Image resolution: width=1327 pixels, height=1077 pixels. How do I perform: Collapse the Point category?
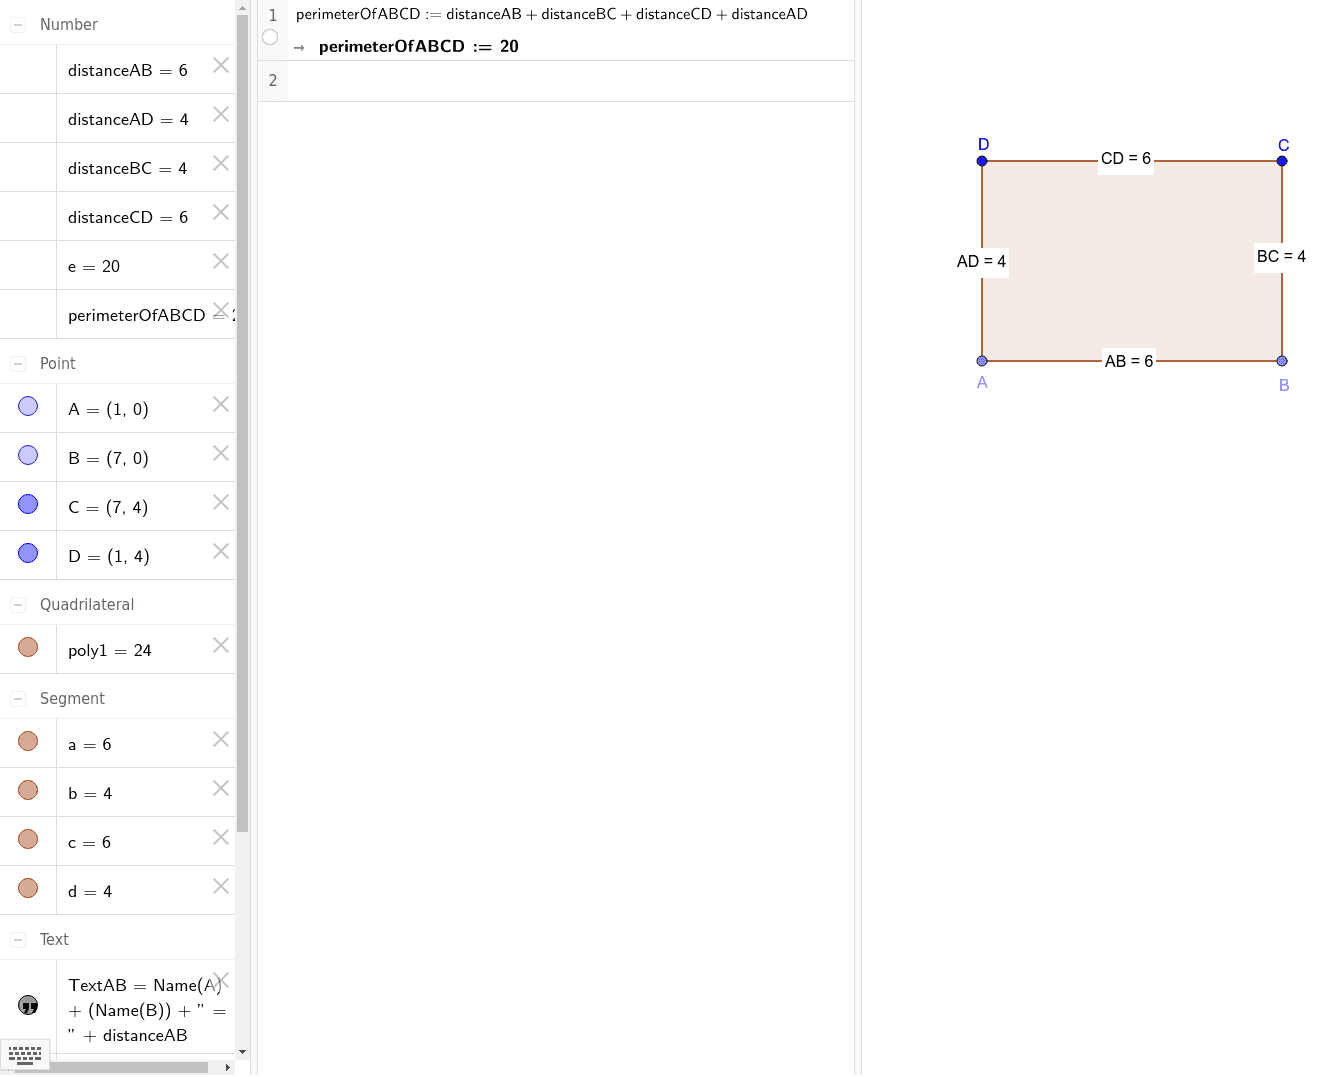[x=18, y=364]
